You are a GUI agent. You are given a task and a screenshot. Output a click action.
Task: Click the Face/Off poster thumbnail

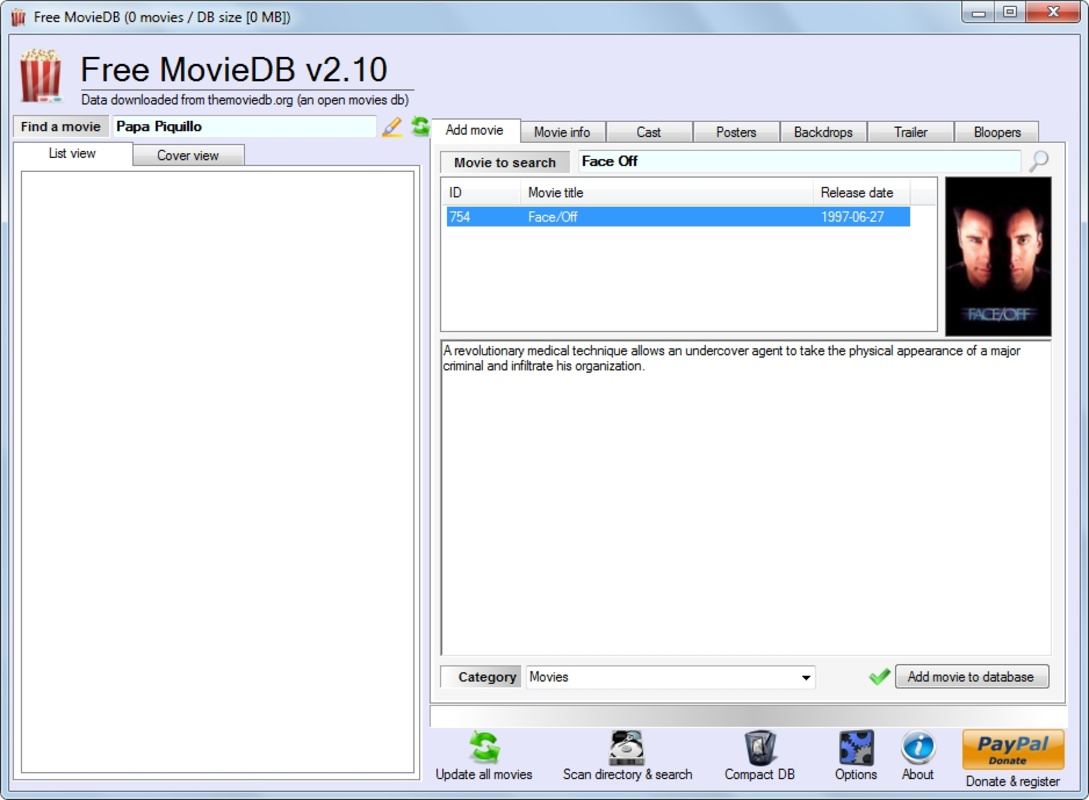pos(997,255)
